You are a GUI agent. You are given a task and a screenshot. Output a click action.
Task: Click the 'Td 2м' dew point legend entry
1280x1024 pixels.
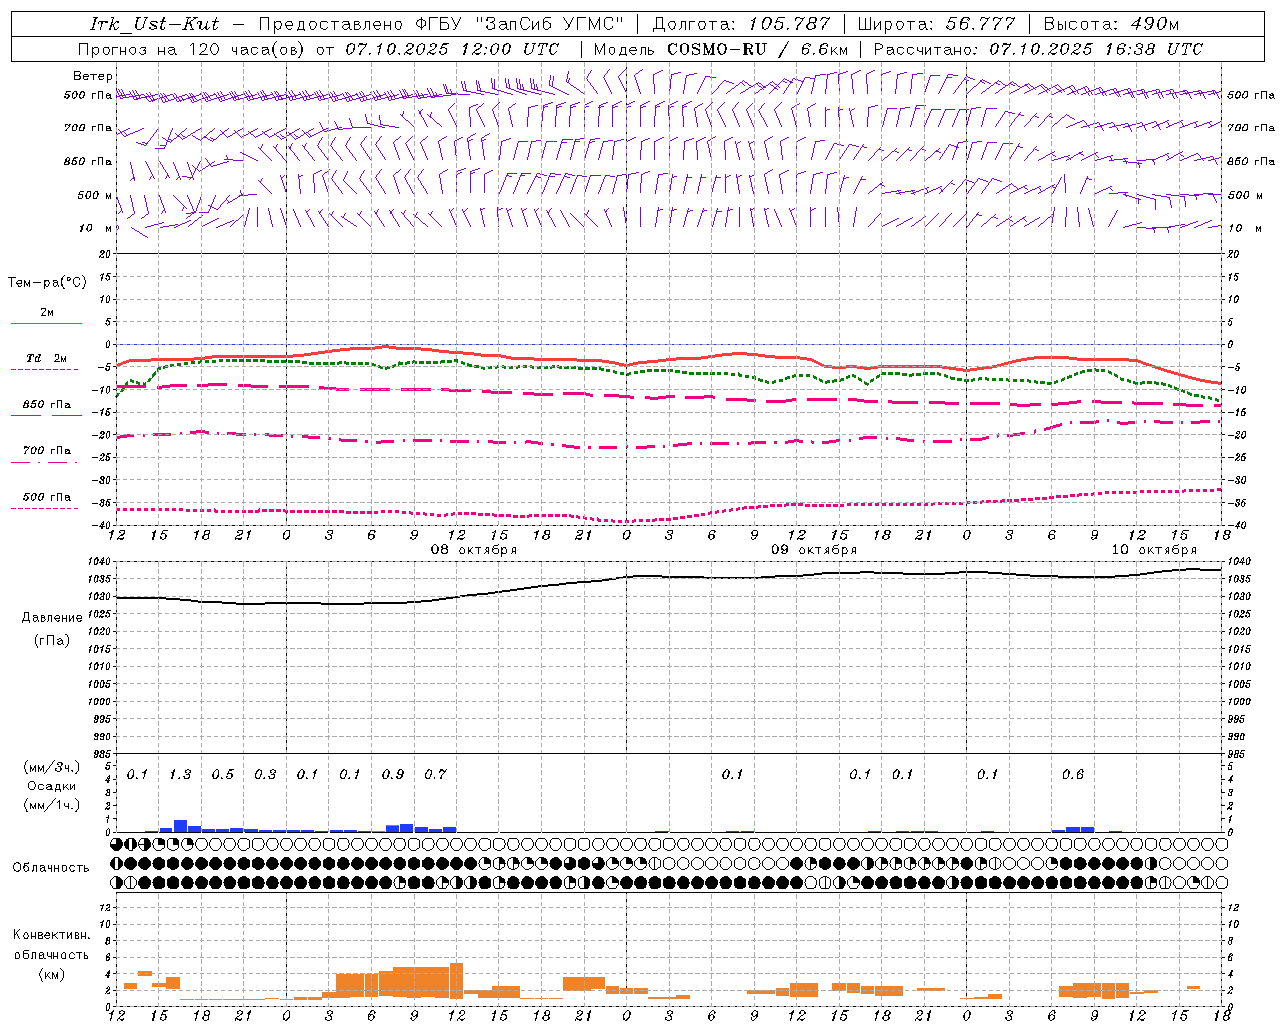point(46,358)
